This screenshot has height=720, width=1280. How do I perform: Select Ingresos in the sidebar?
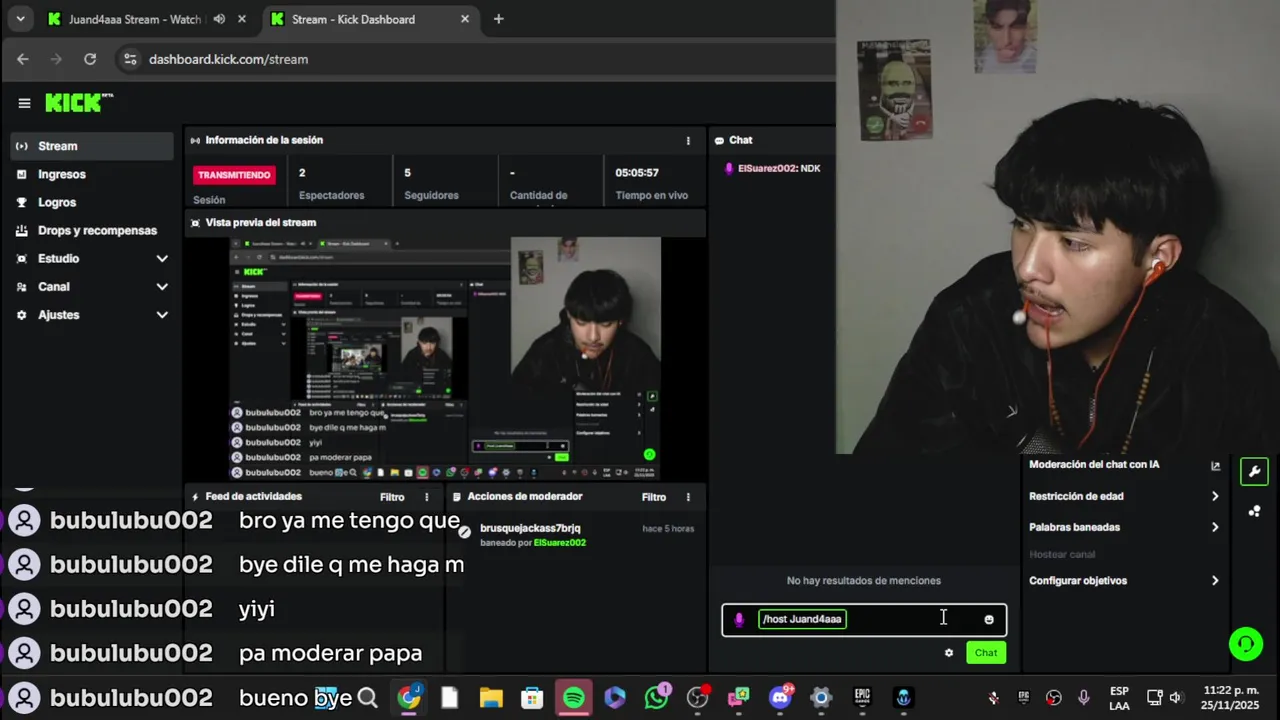click(x=92, y=174)
